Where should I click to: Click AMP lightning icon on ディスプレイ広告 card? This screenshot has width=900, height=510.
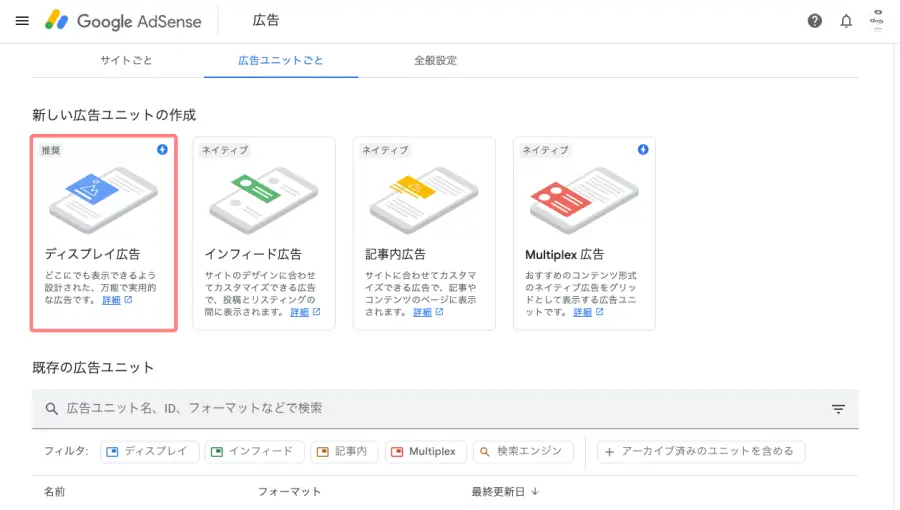click(162, 150)
